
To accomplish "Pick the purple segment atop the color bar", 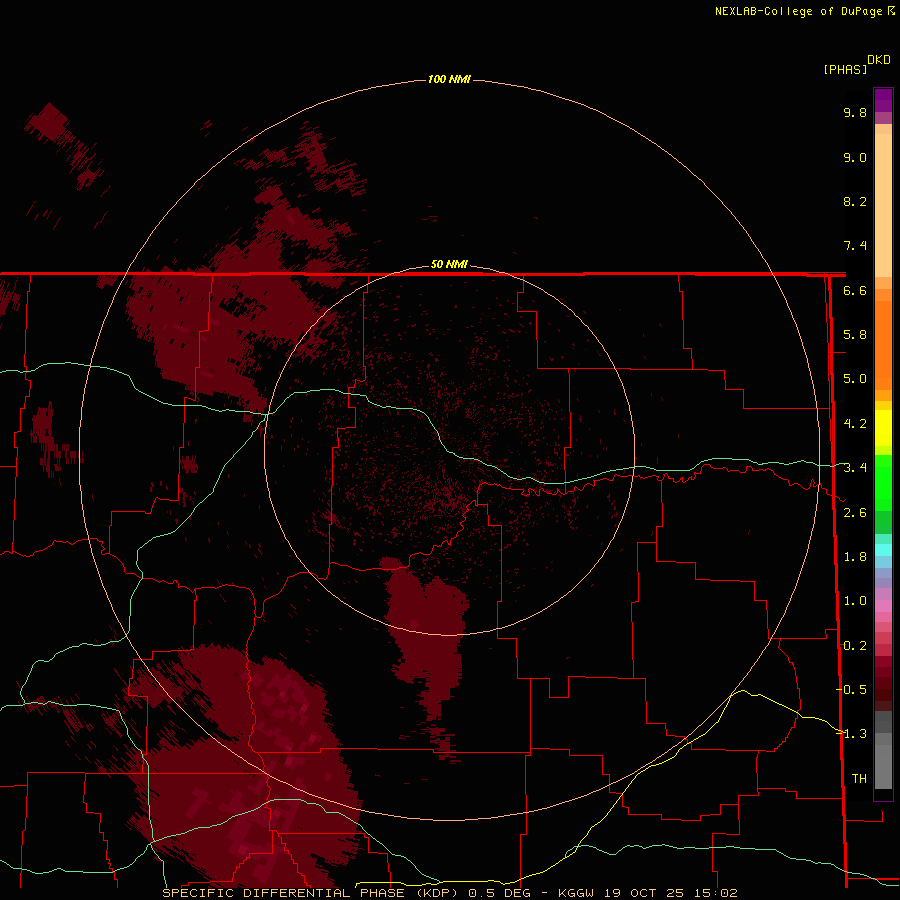I will tap(883, 100).
